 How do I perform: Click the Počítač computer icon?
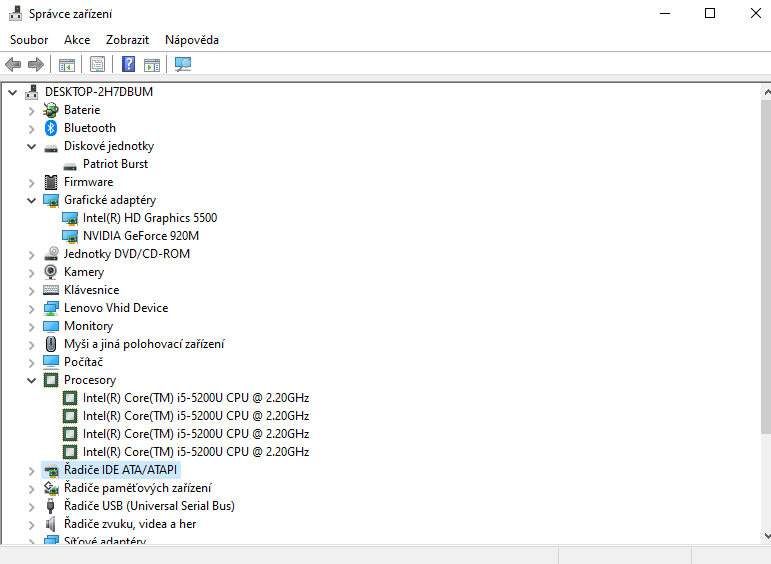pyautogui.click(x=51, y=362)
